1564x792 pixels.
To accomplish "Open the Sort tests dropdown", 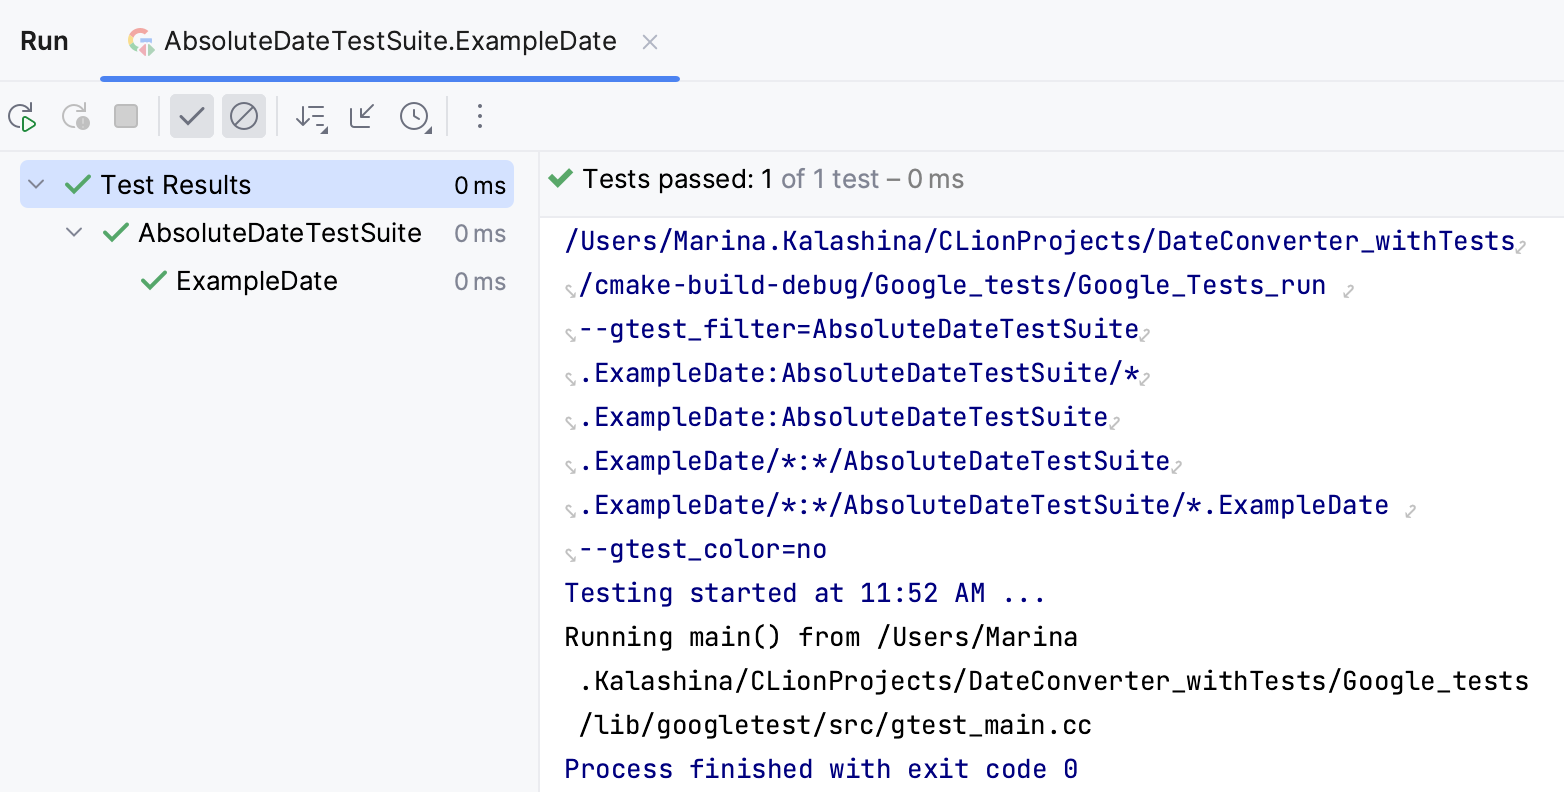I will tap(311, 117).
